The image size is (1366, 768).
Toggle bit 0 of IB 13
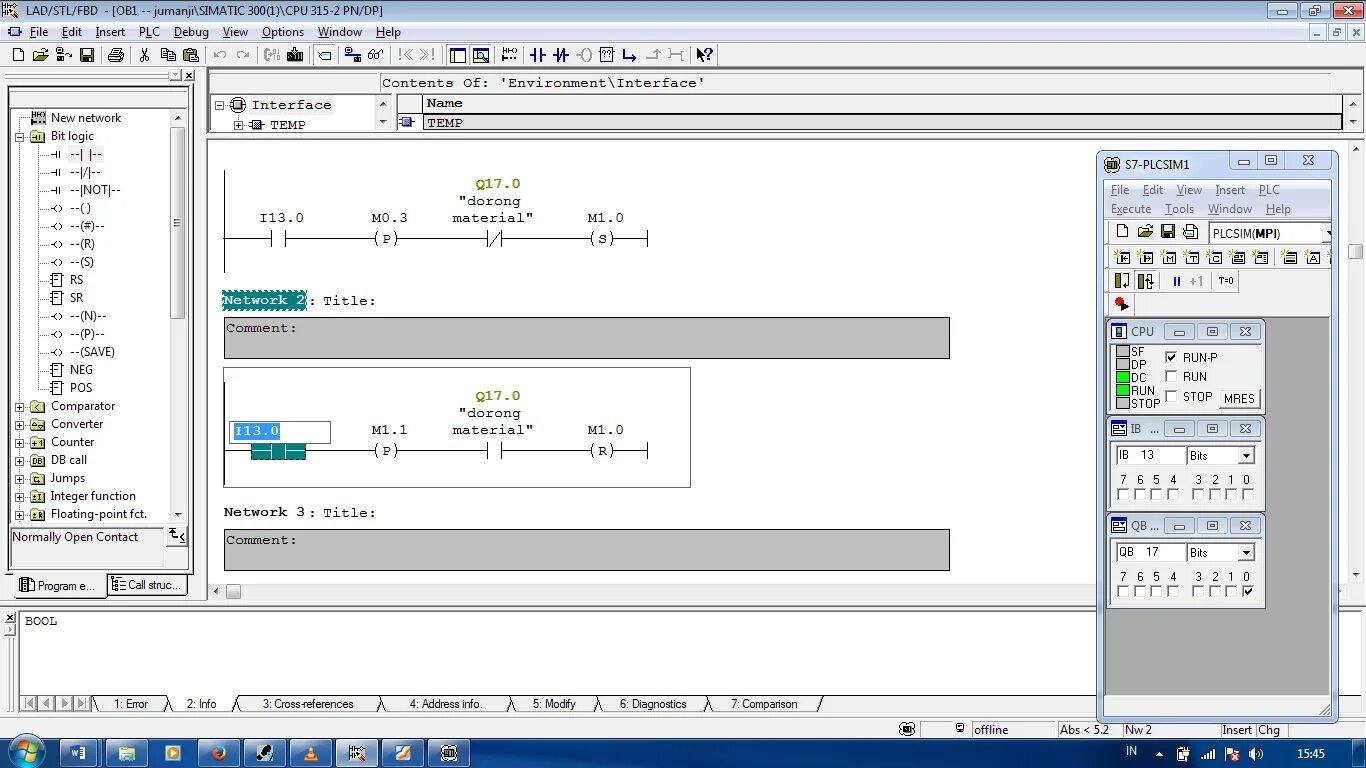pos(1247,494)
